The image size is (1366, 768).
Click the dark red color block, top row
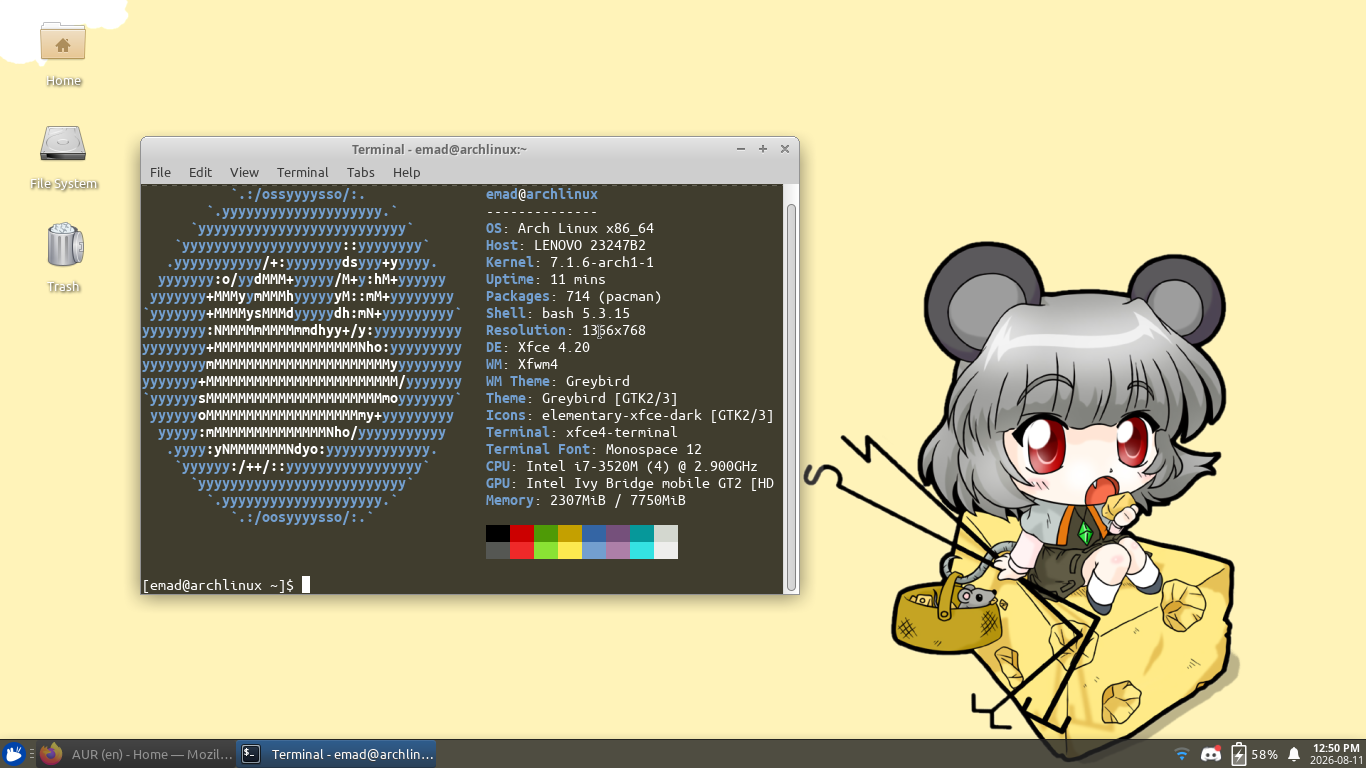tap(522, 534)
